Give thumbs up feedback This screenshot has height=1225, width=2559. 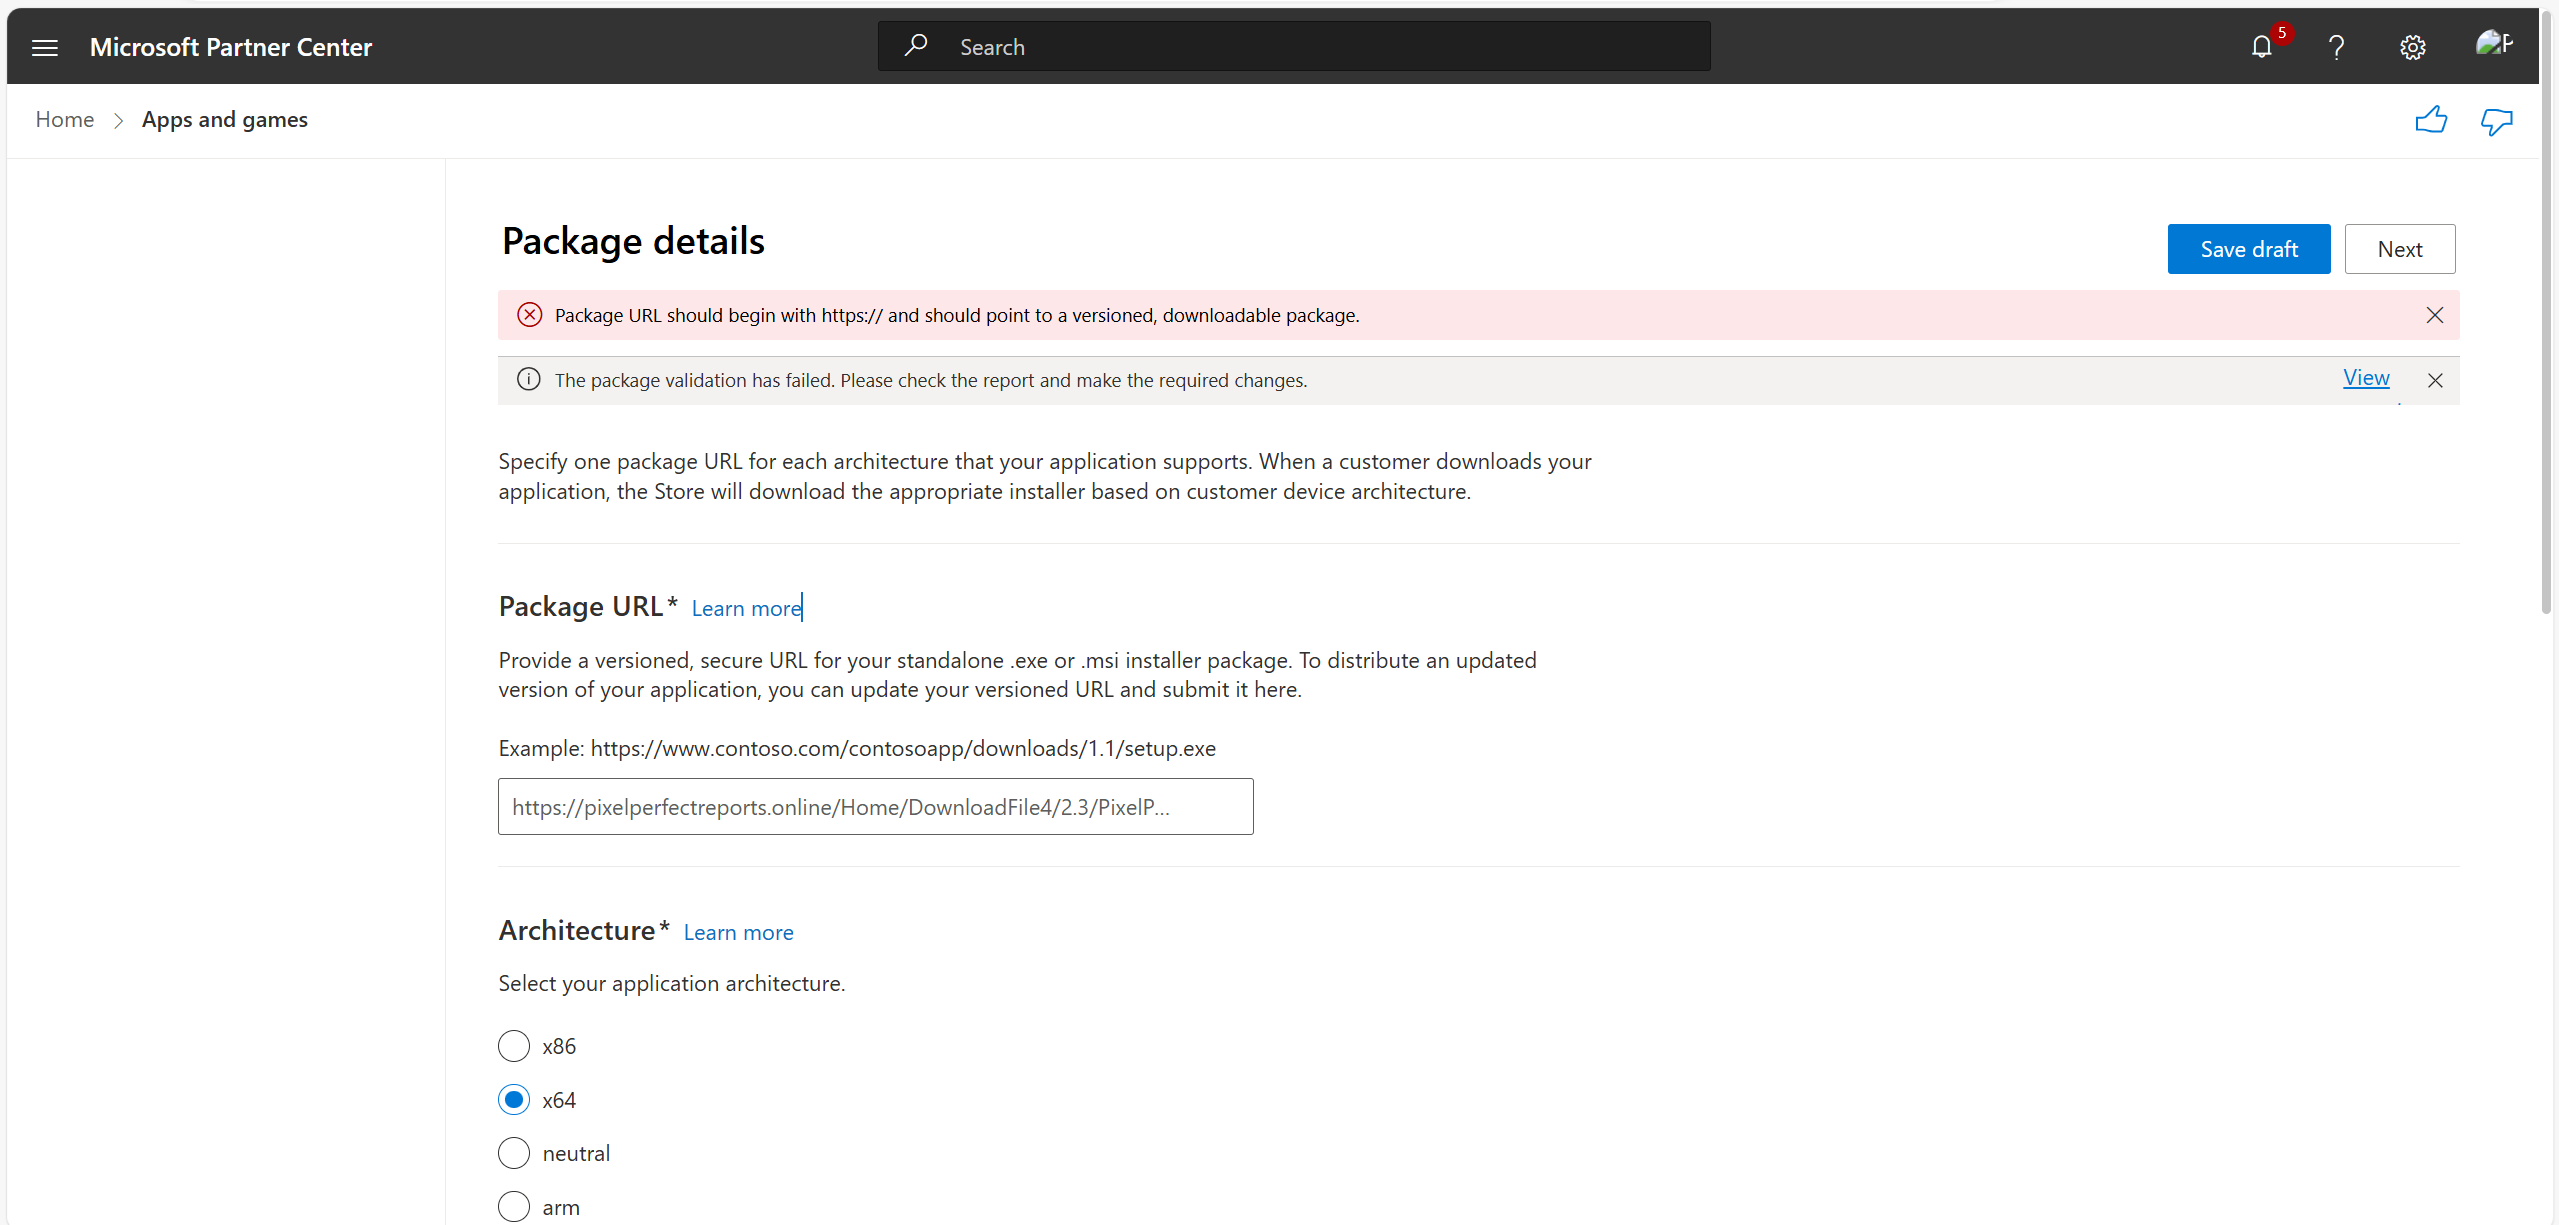pos(2431,120)
